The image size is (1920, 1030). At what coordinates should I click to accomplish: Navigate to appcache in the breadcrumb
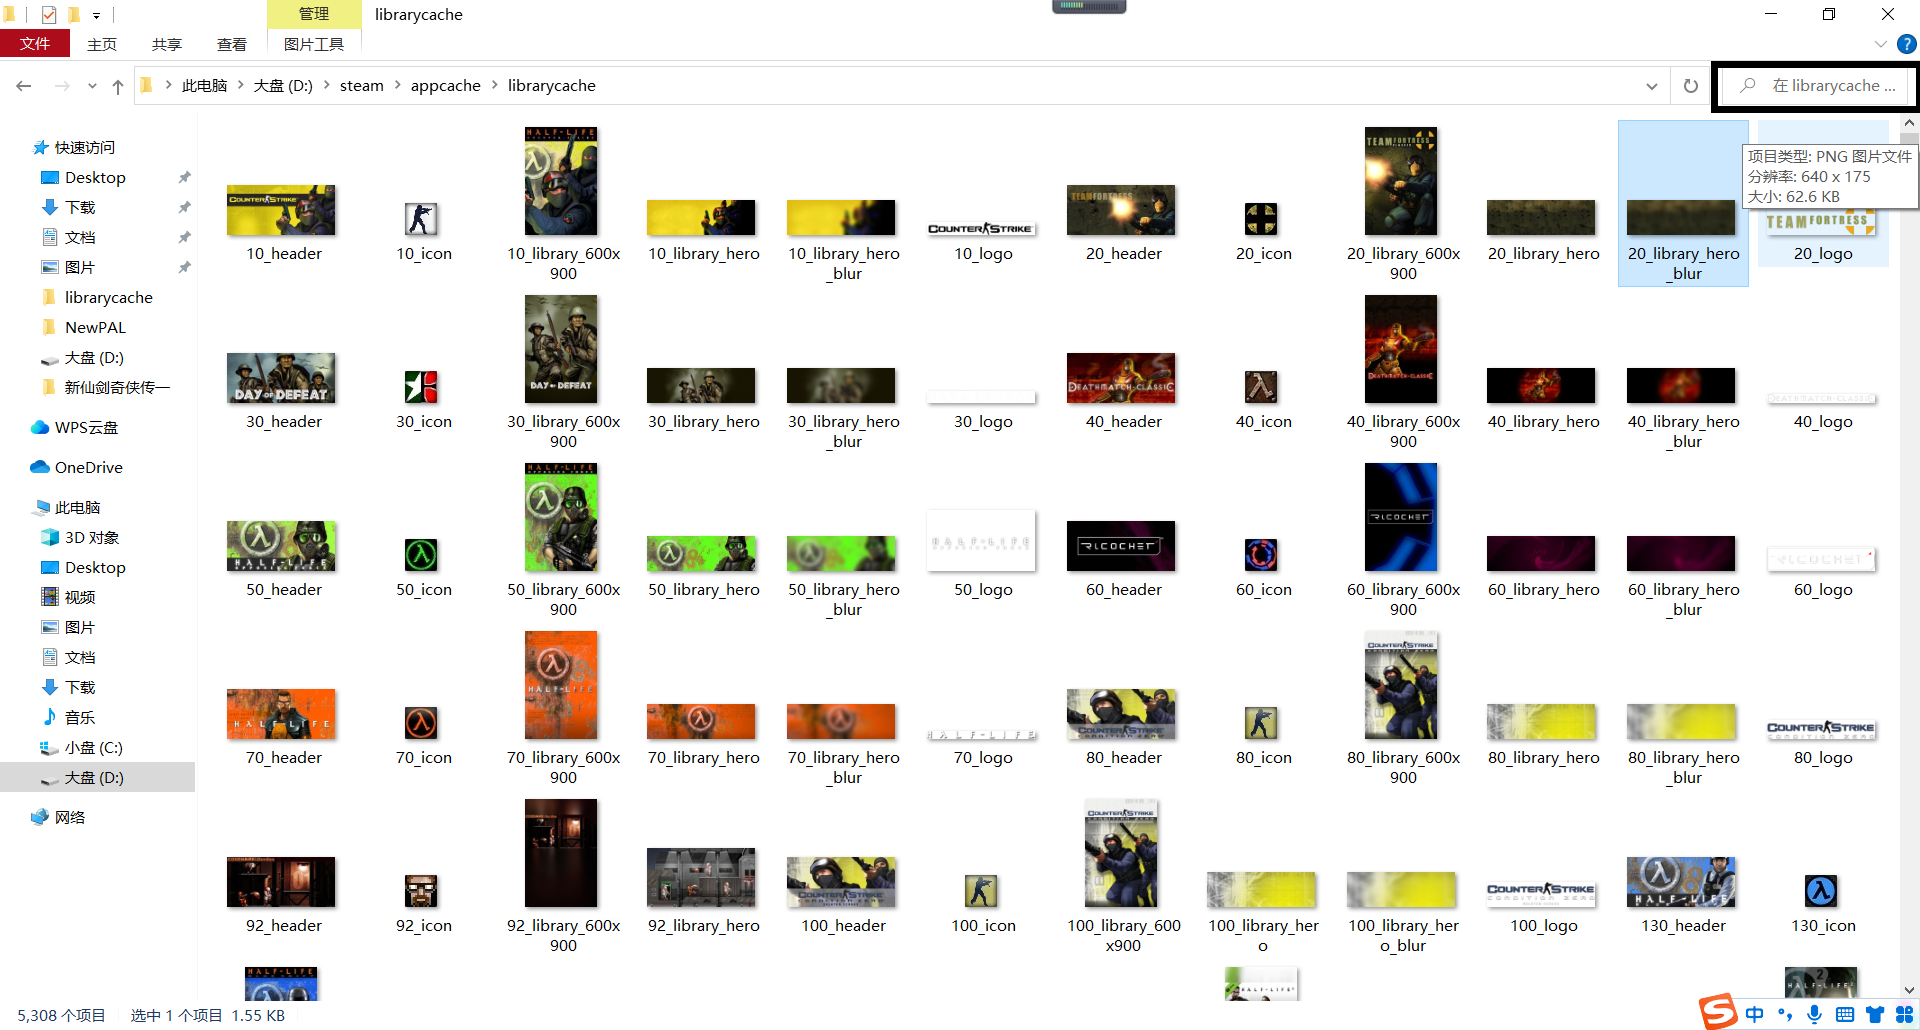pyautogui.click(x=446, y=86)
